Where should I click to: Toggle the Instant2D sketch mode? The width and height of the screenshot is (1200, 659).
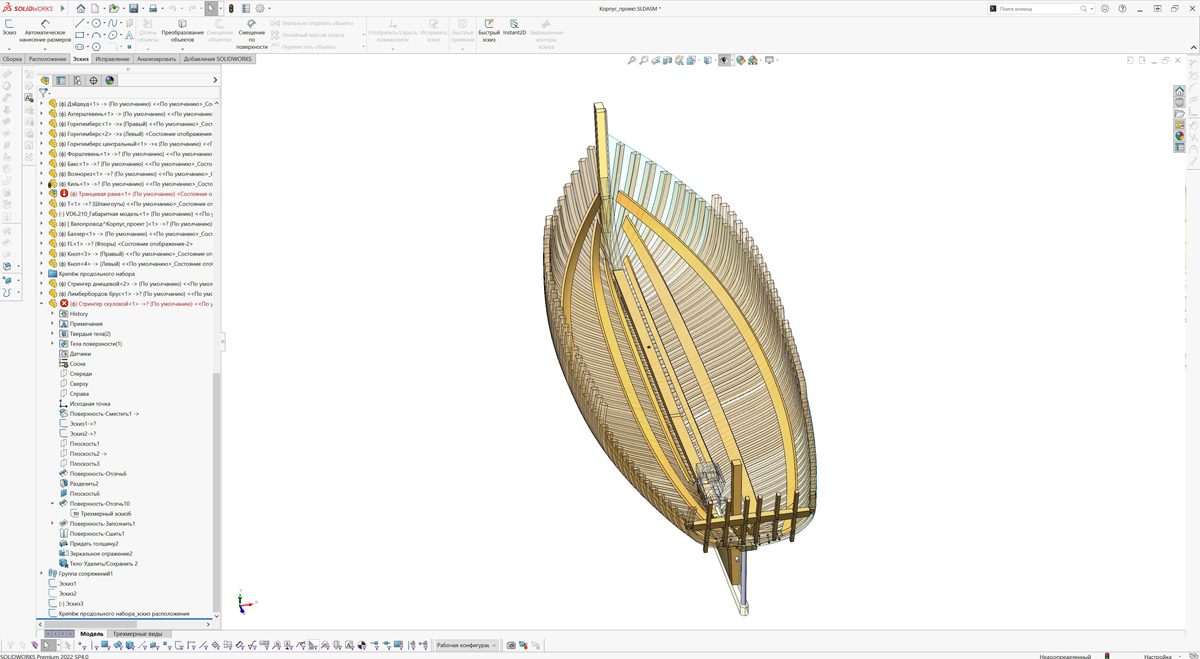click(x=515, y=27)
